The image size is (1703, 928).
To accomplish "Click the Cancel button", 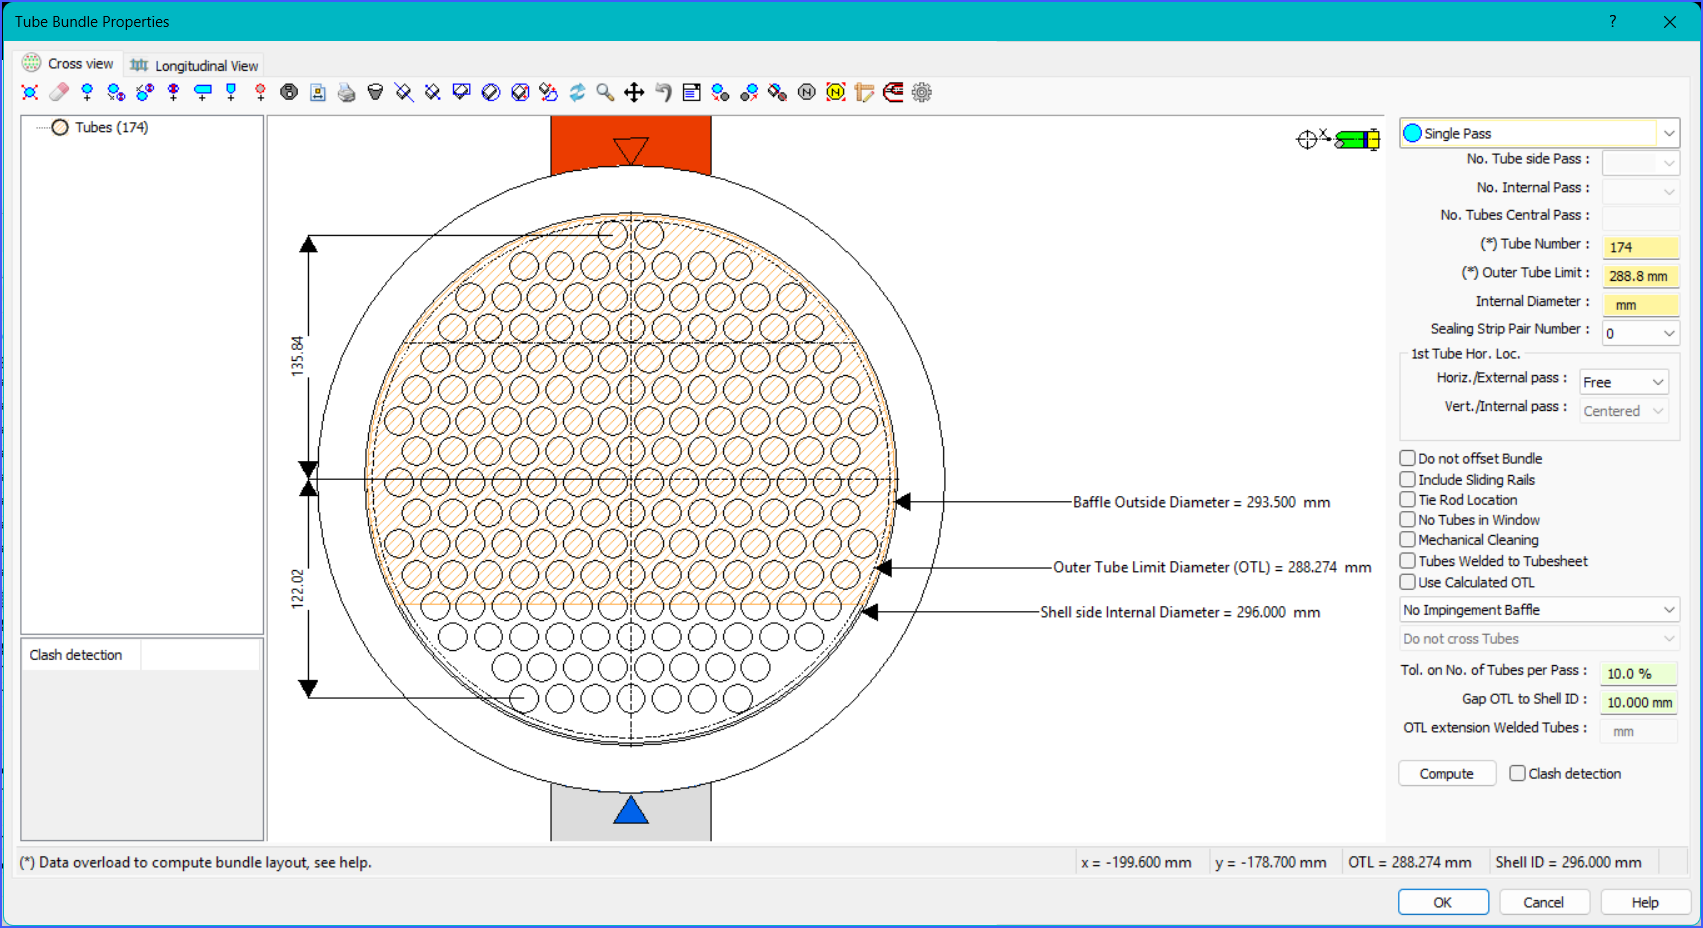I will tap(1543, 902).
